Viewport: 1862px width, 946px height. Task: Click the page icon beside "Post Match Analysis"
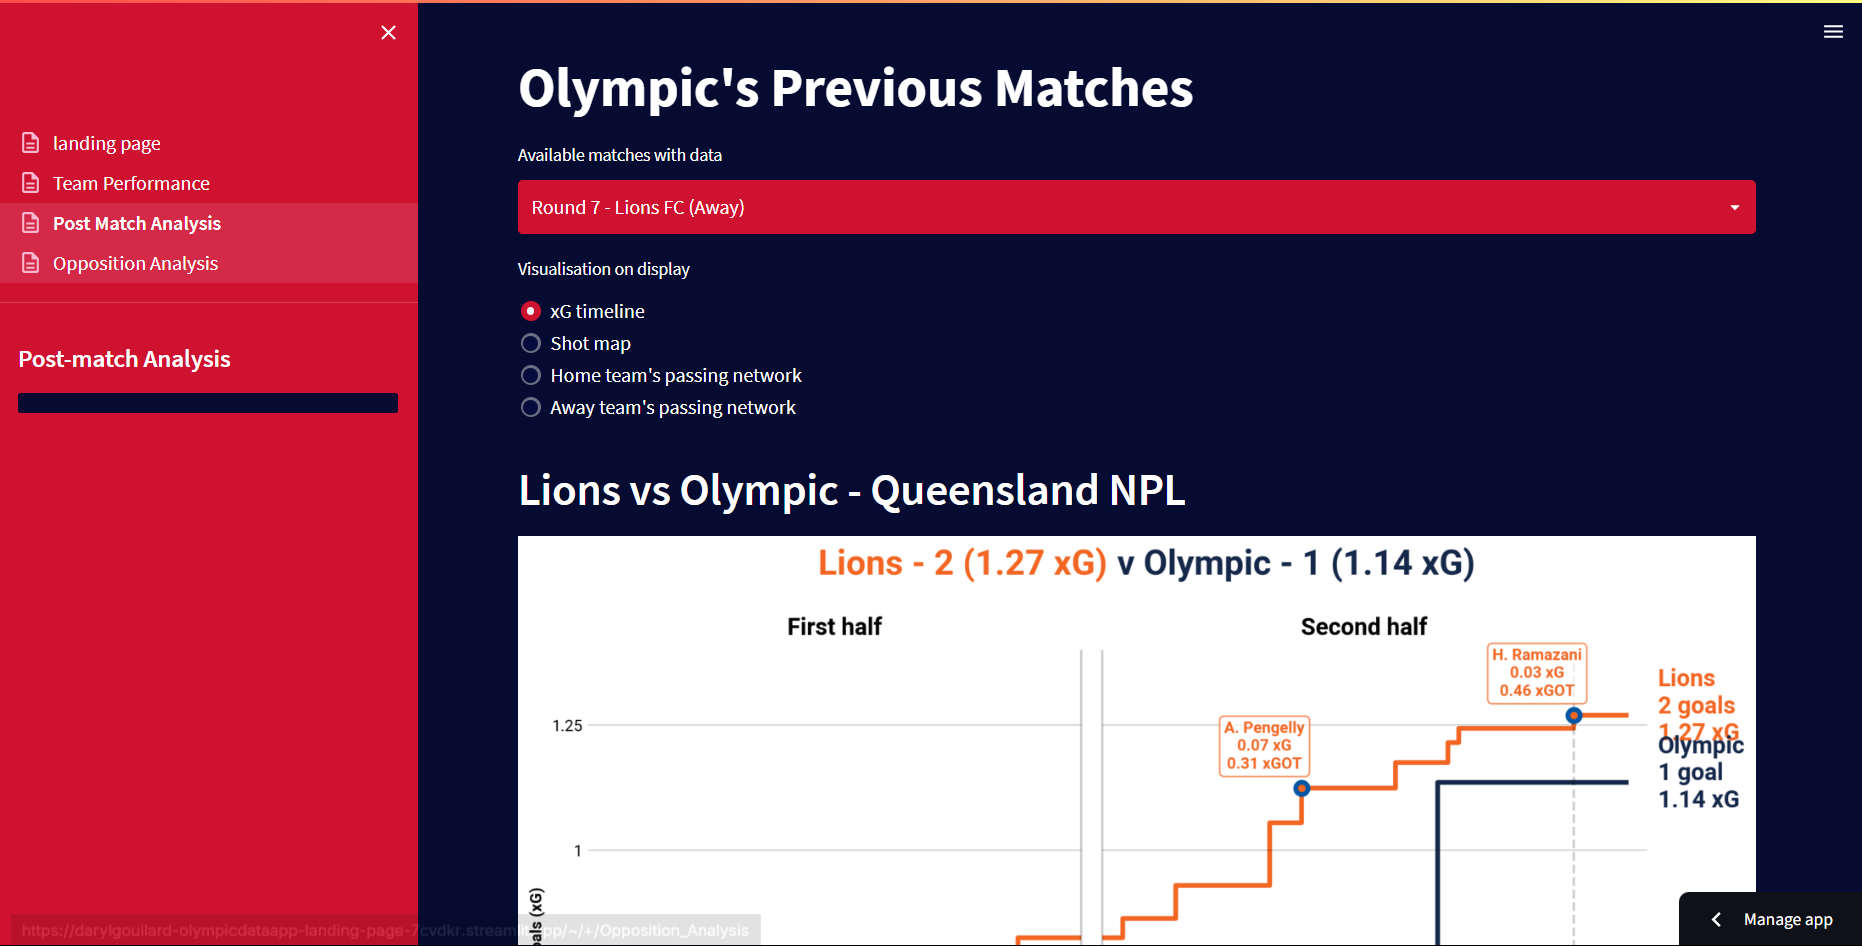(31, 223)
